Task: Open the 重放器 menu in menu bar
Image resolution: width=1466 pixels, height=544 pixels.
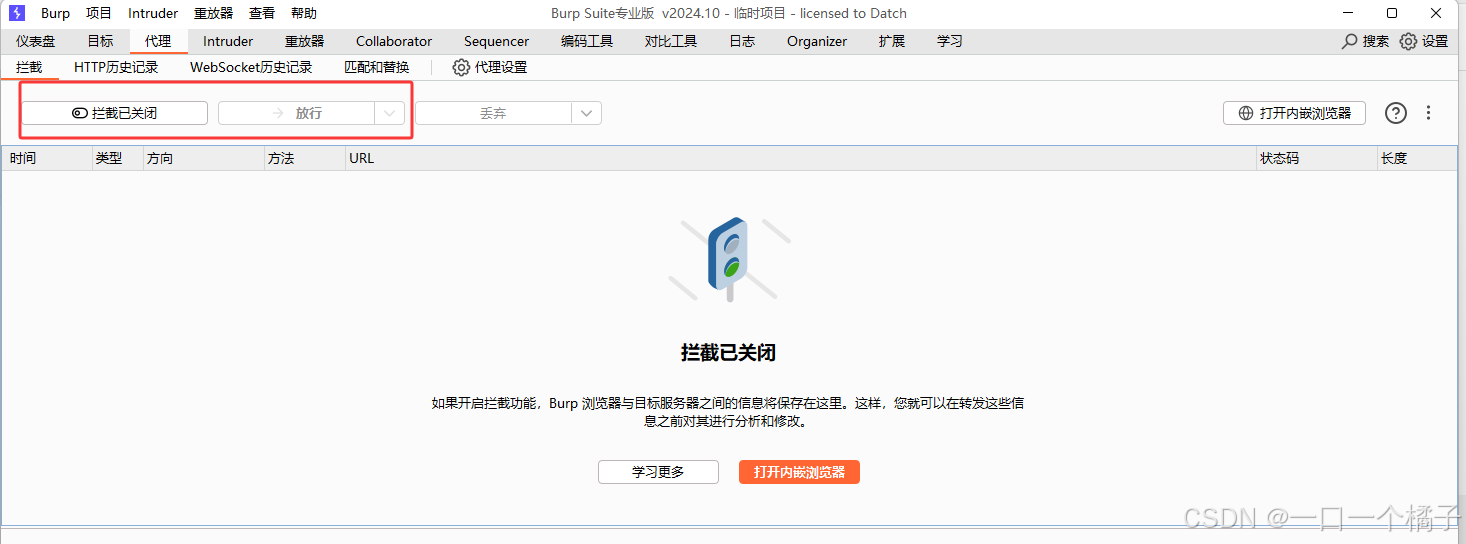Action: click(213, 13)
